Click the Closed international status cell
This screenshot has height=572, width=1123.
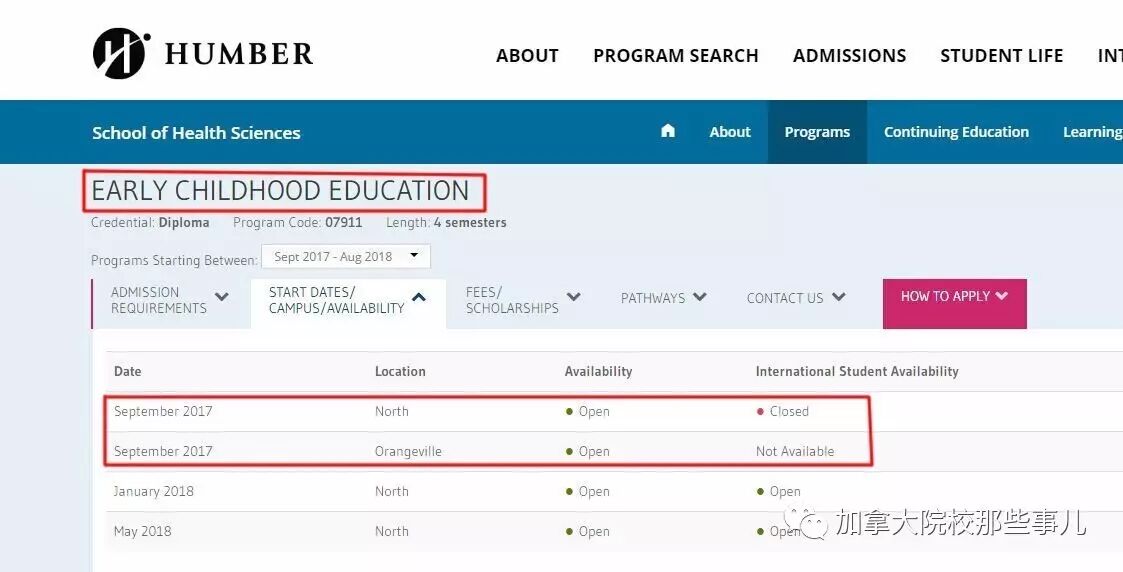click(782, 411)
